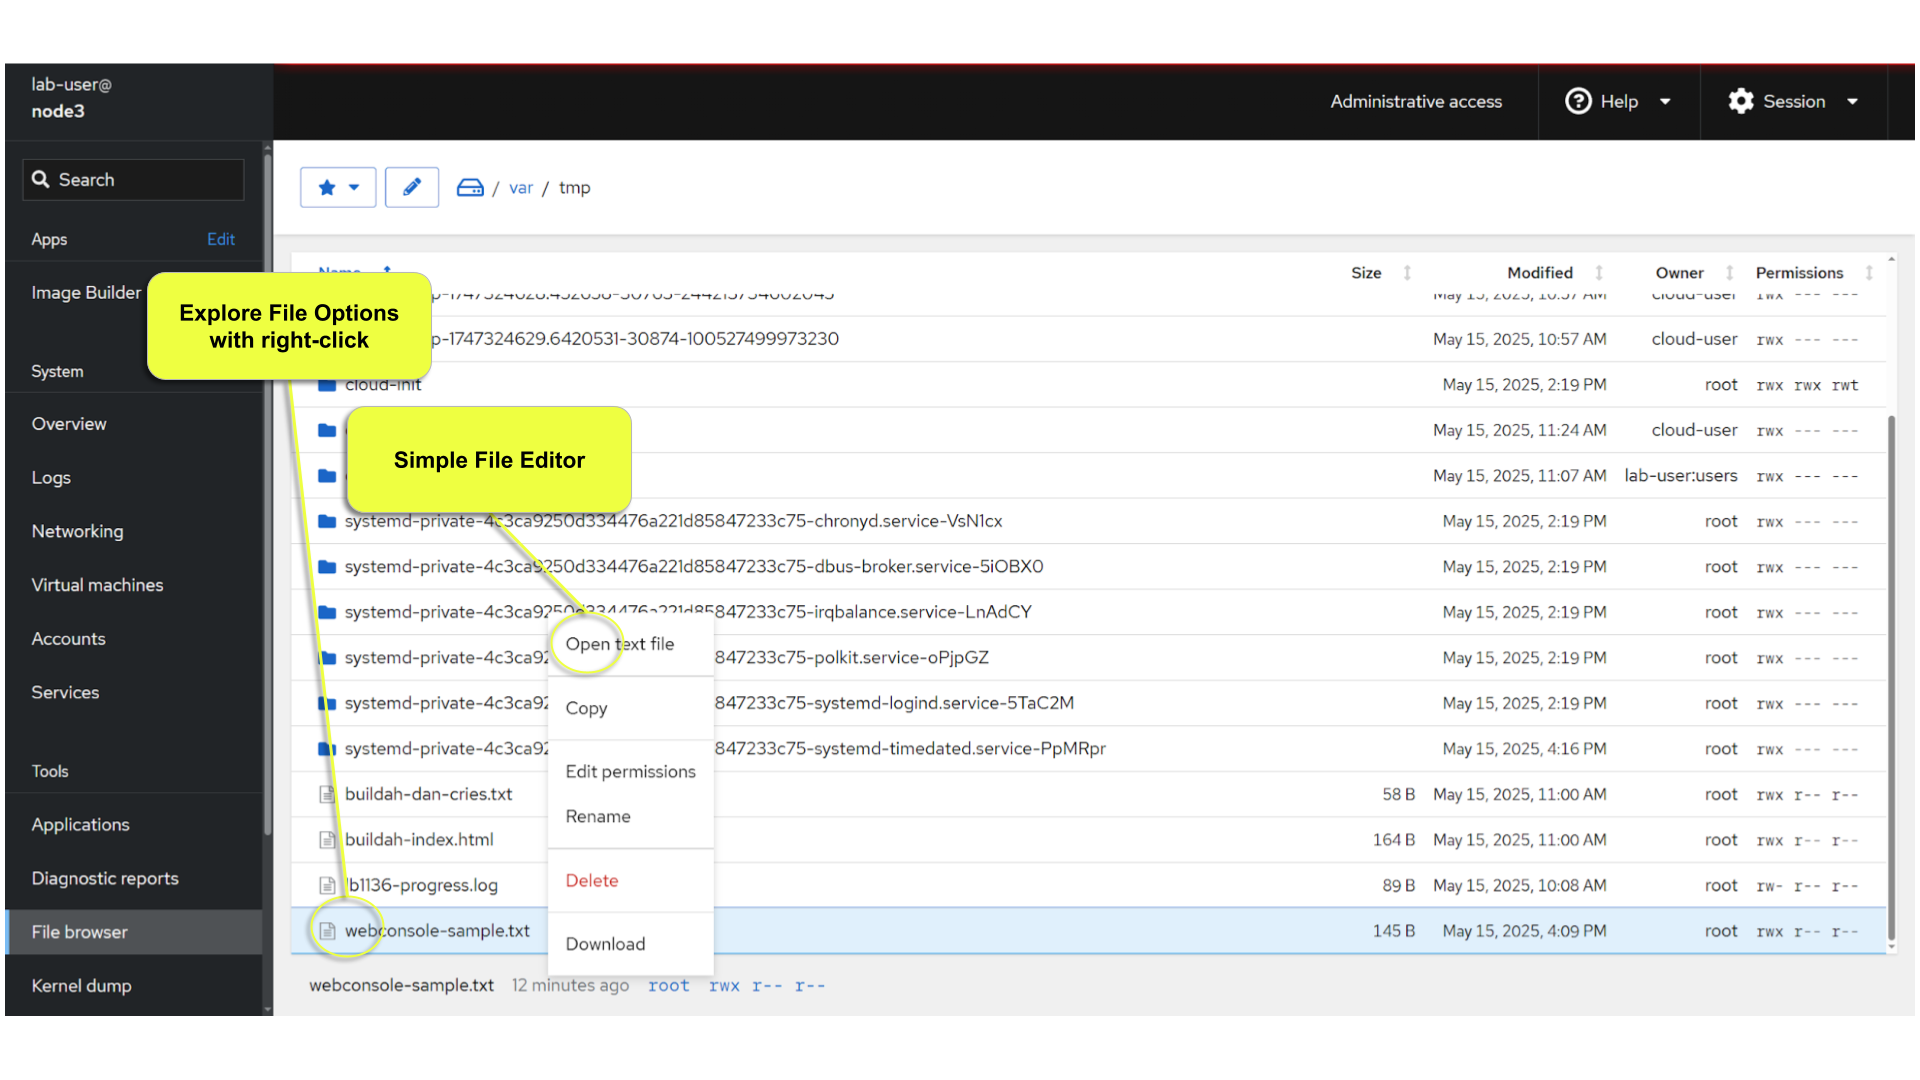Click the buildah-index.html file icon
1920x1080 pixels.
point(327,840)
